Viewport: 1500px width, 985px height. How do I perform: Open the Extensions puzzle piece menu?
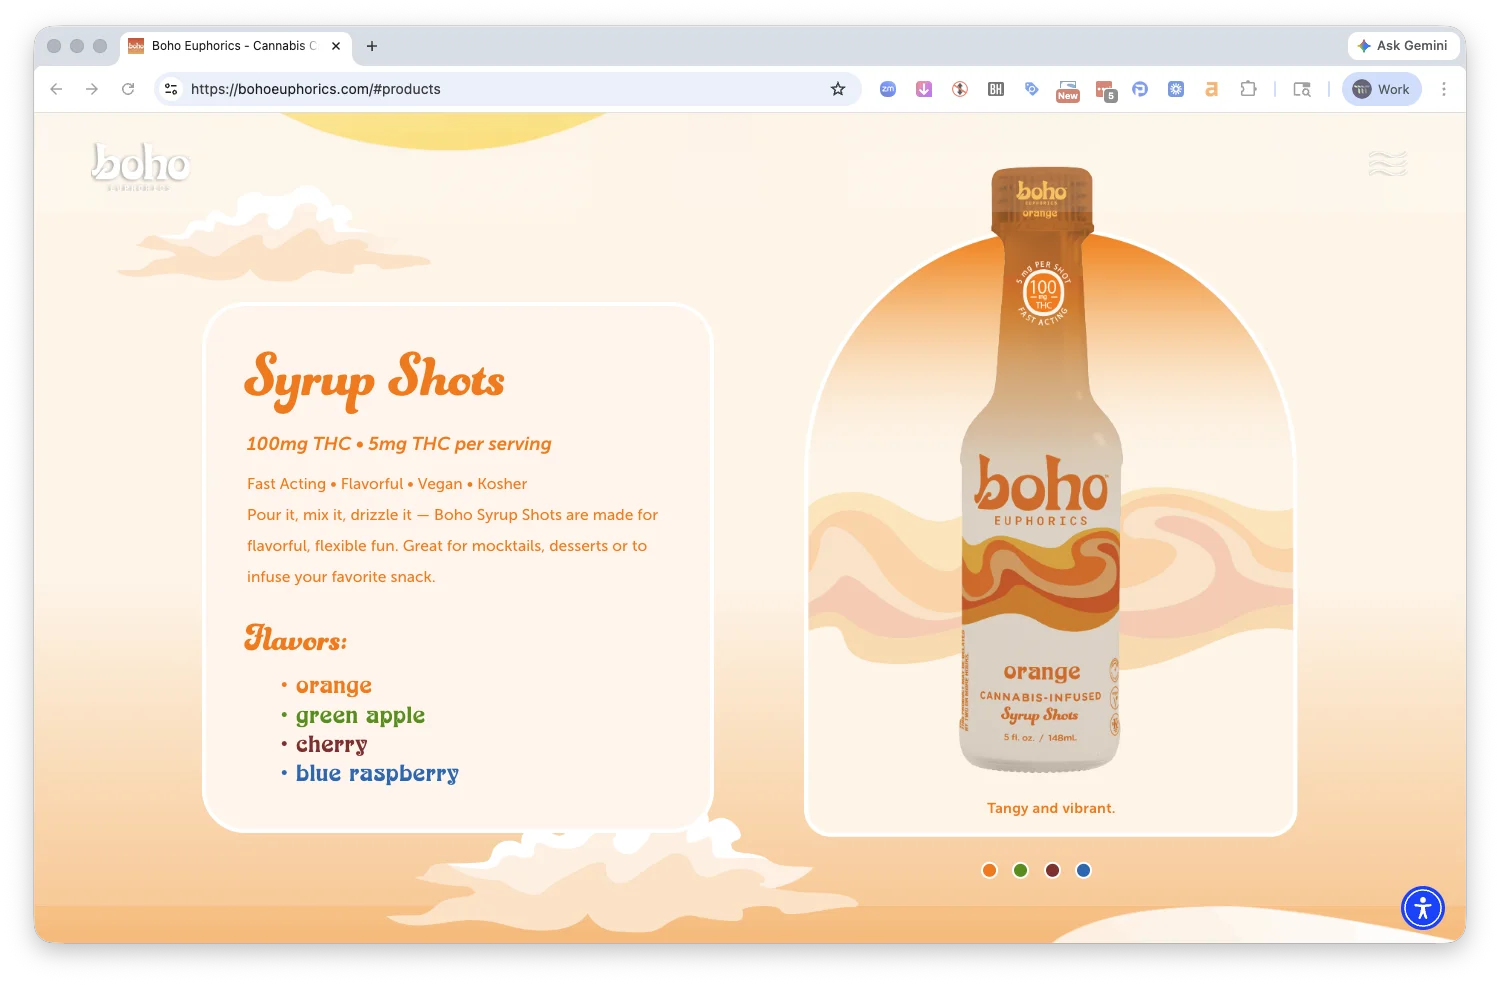coord(1248,89)
